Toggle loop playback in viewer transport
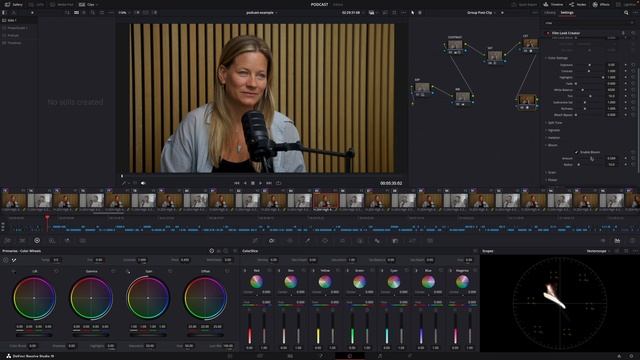Screen dimensions: 640x360 [278, 183]
